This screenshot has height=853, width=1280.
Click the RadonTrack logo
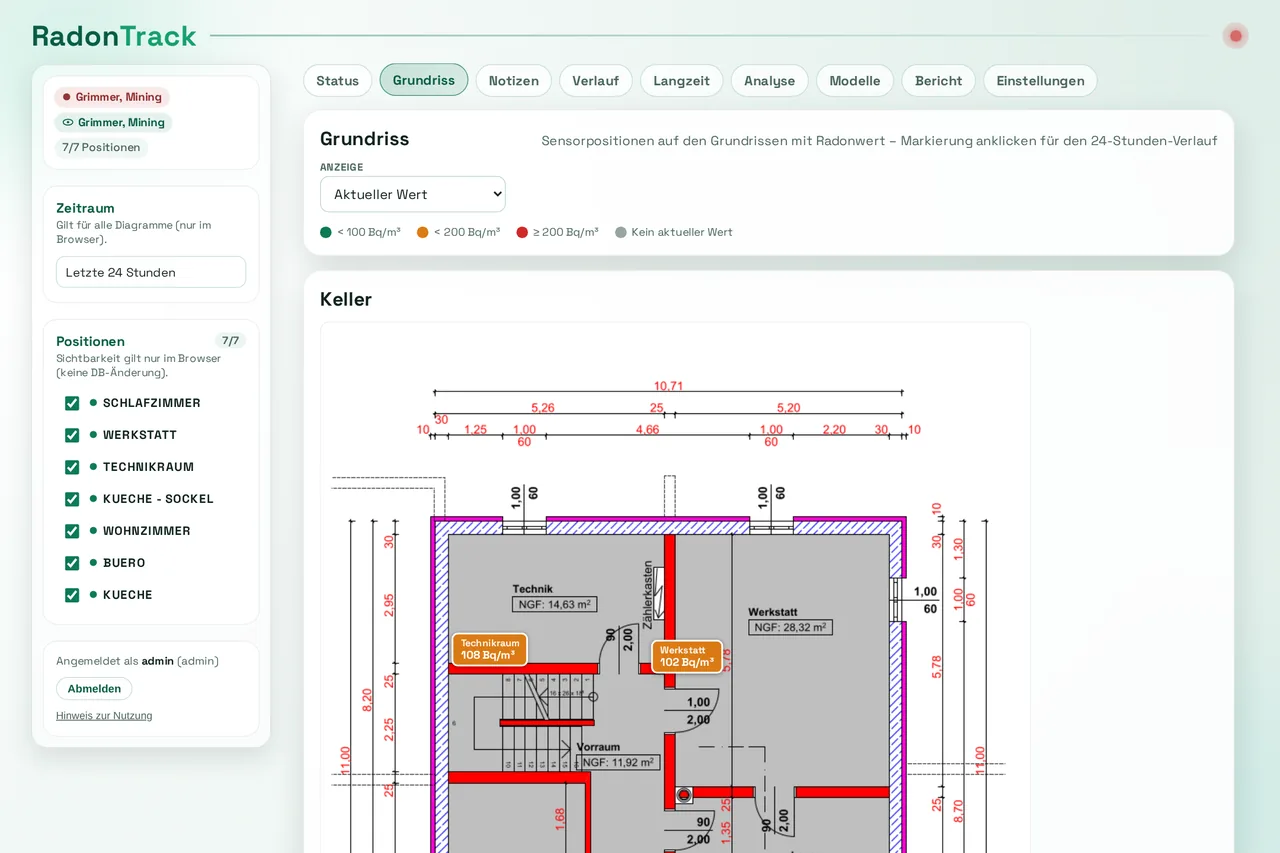pos(114,36)
